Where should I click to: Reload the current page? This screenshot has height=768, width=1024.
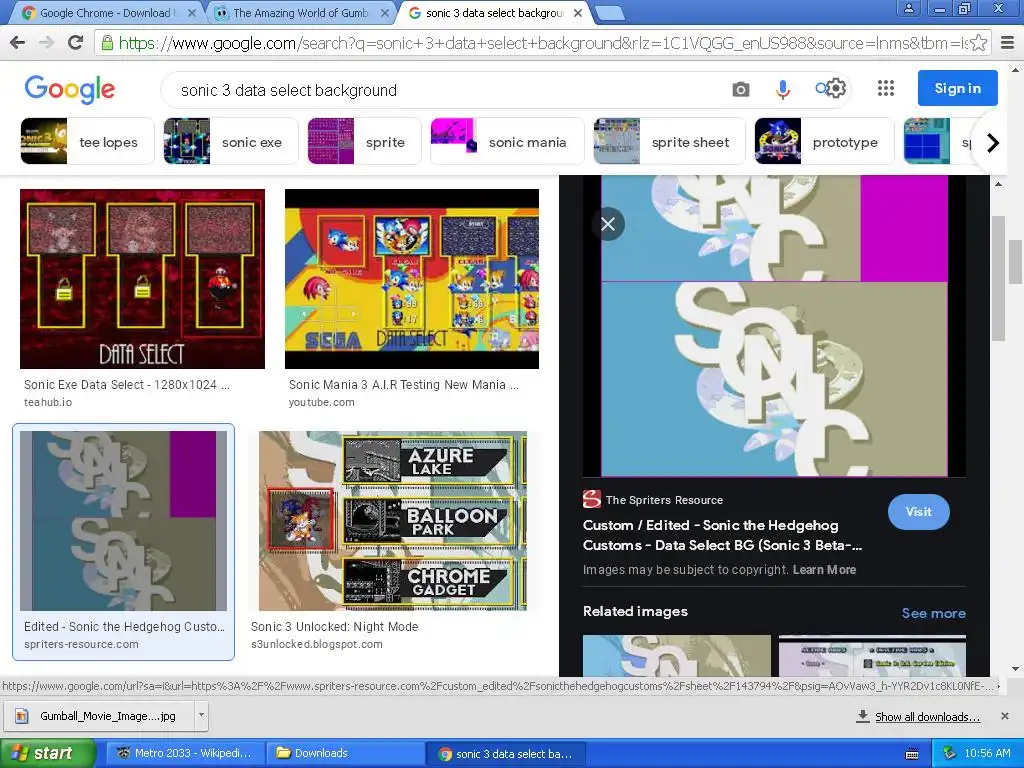click(x=76, y=43)
